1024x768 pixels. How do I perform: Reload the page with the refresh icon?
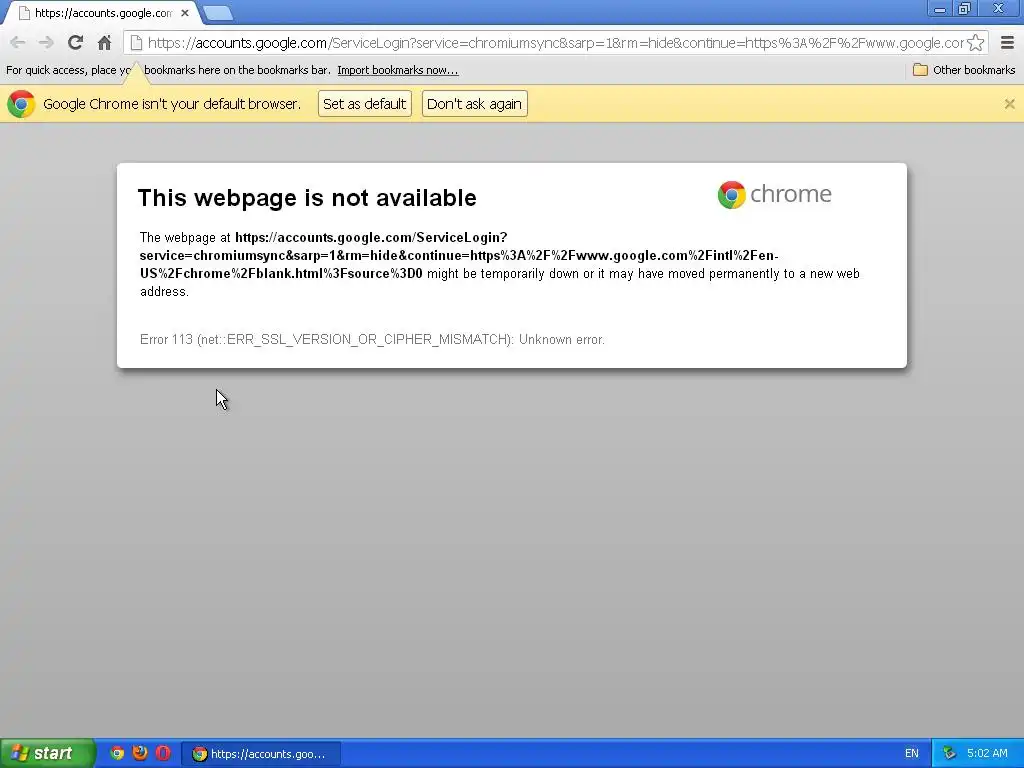click(75, 42)
